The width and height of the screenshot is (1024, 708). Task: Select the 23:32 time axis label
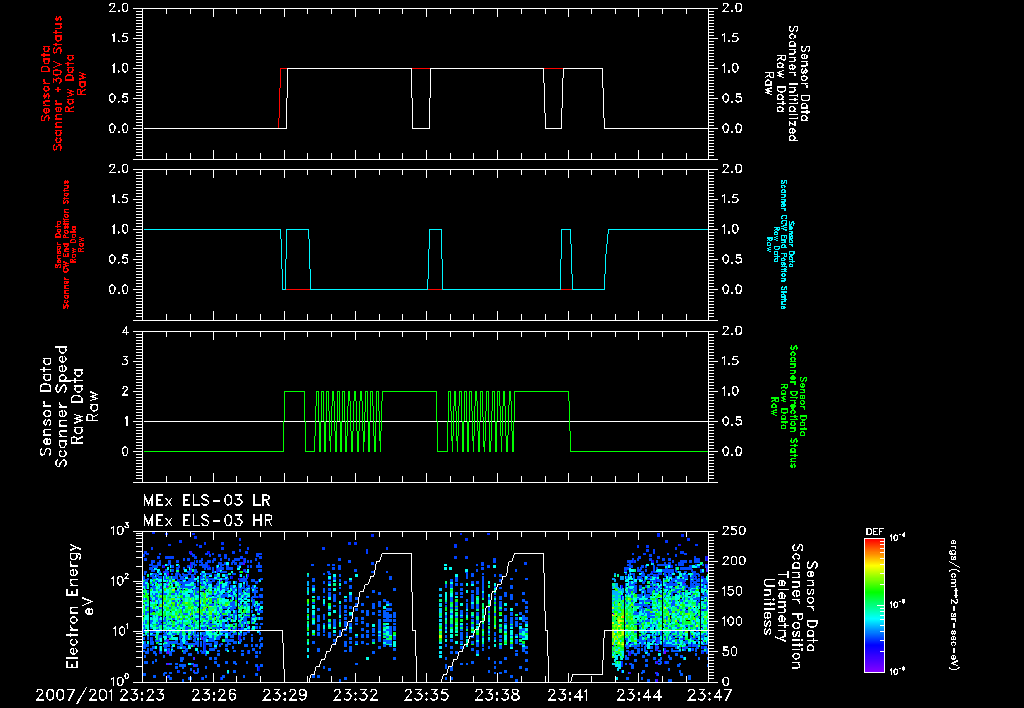(x=355, y=695)
